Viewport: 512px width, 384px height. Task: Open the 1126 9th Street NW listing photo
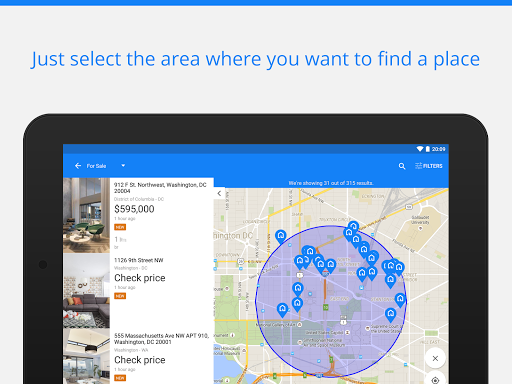coord(86,291)
